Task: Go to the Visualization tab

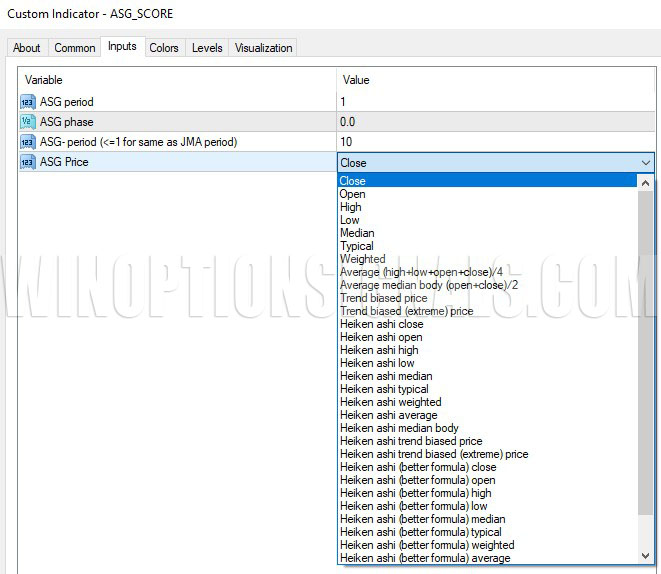Action: (x=264, y=48)
